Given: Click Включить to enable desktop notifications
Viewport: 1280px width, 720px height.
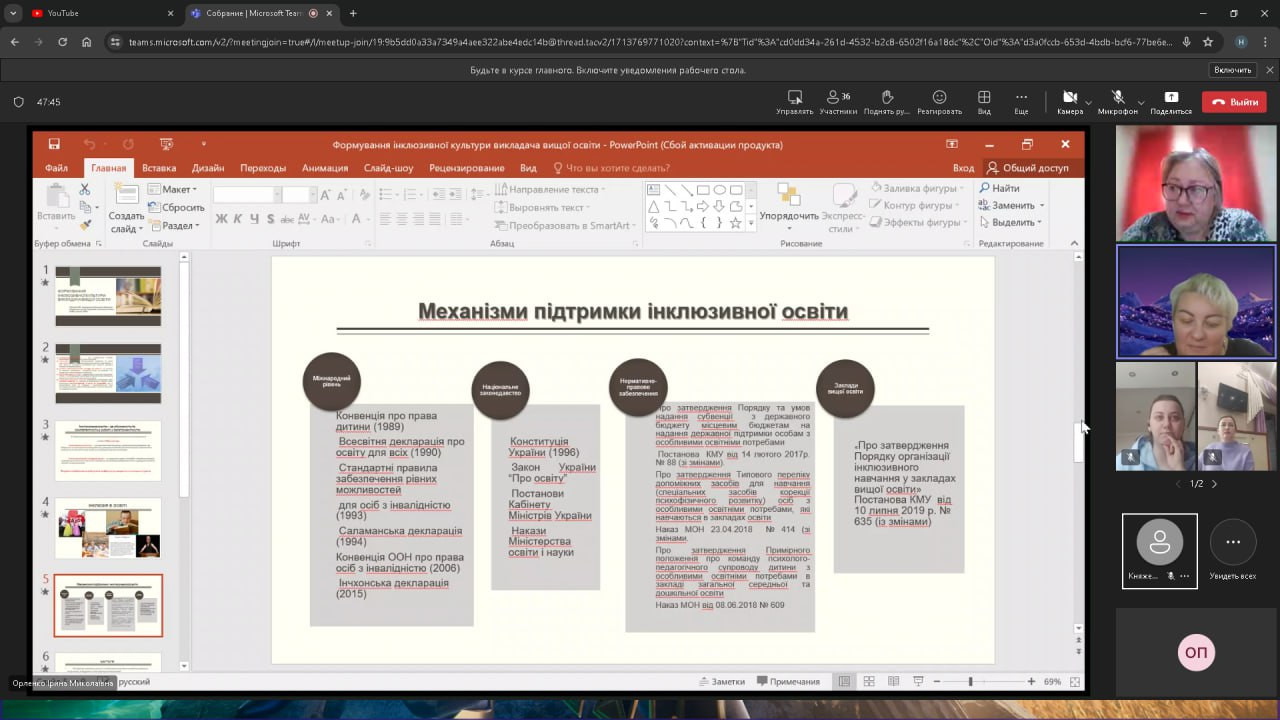Looking at the screenshot, I should (x=1232, y=70).
